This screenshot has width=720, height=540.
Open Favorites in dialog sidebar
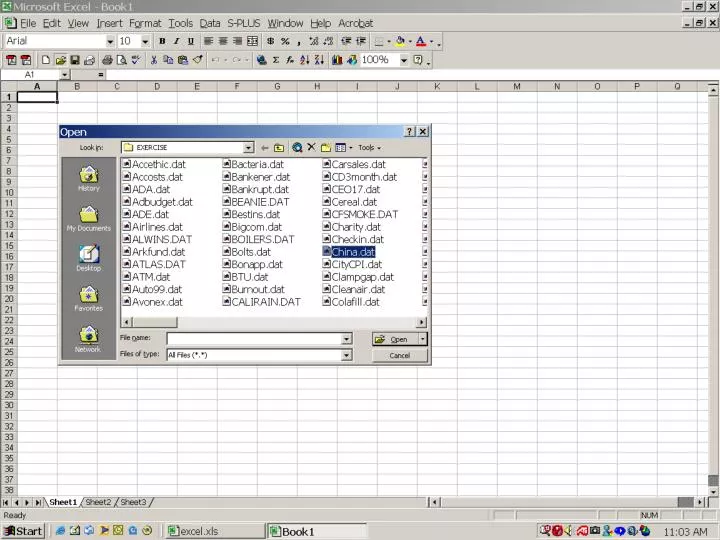point(89,298)
